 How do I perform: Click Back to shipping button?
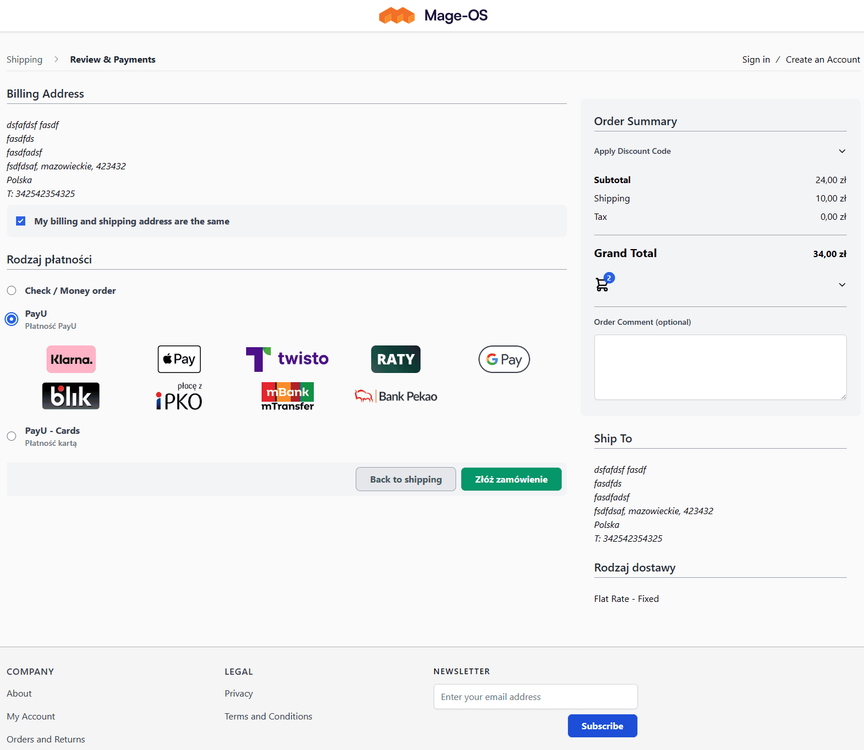tap(406, 479)
